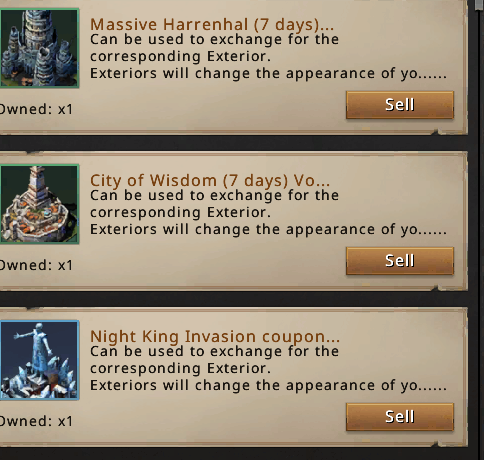Select the Massive Harrenhal item card background
Image resolution: width=484 pixels, height=460 pixels.
(x=233, y=67)
